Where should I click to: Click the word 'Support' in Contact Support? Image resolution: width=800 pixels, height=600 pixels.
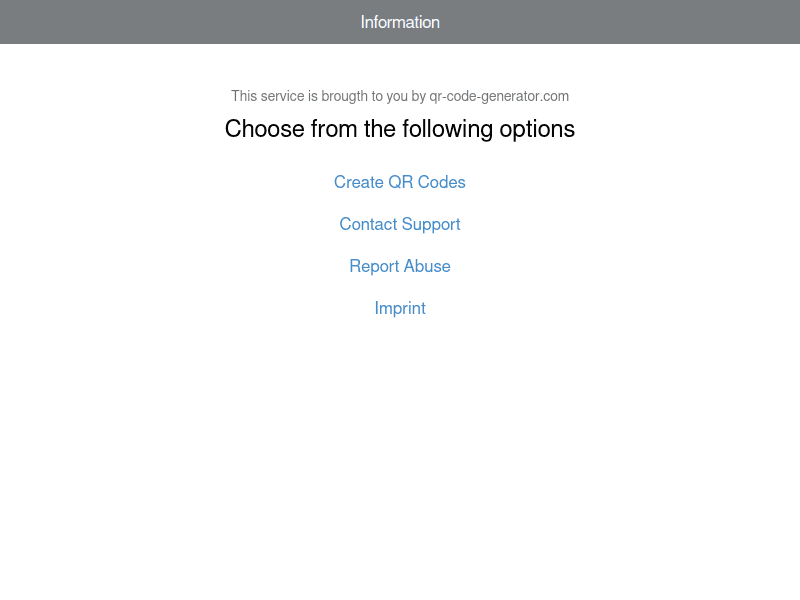[431, 224]
